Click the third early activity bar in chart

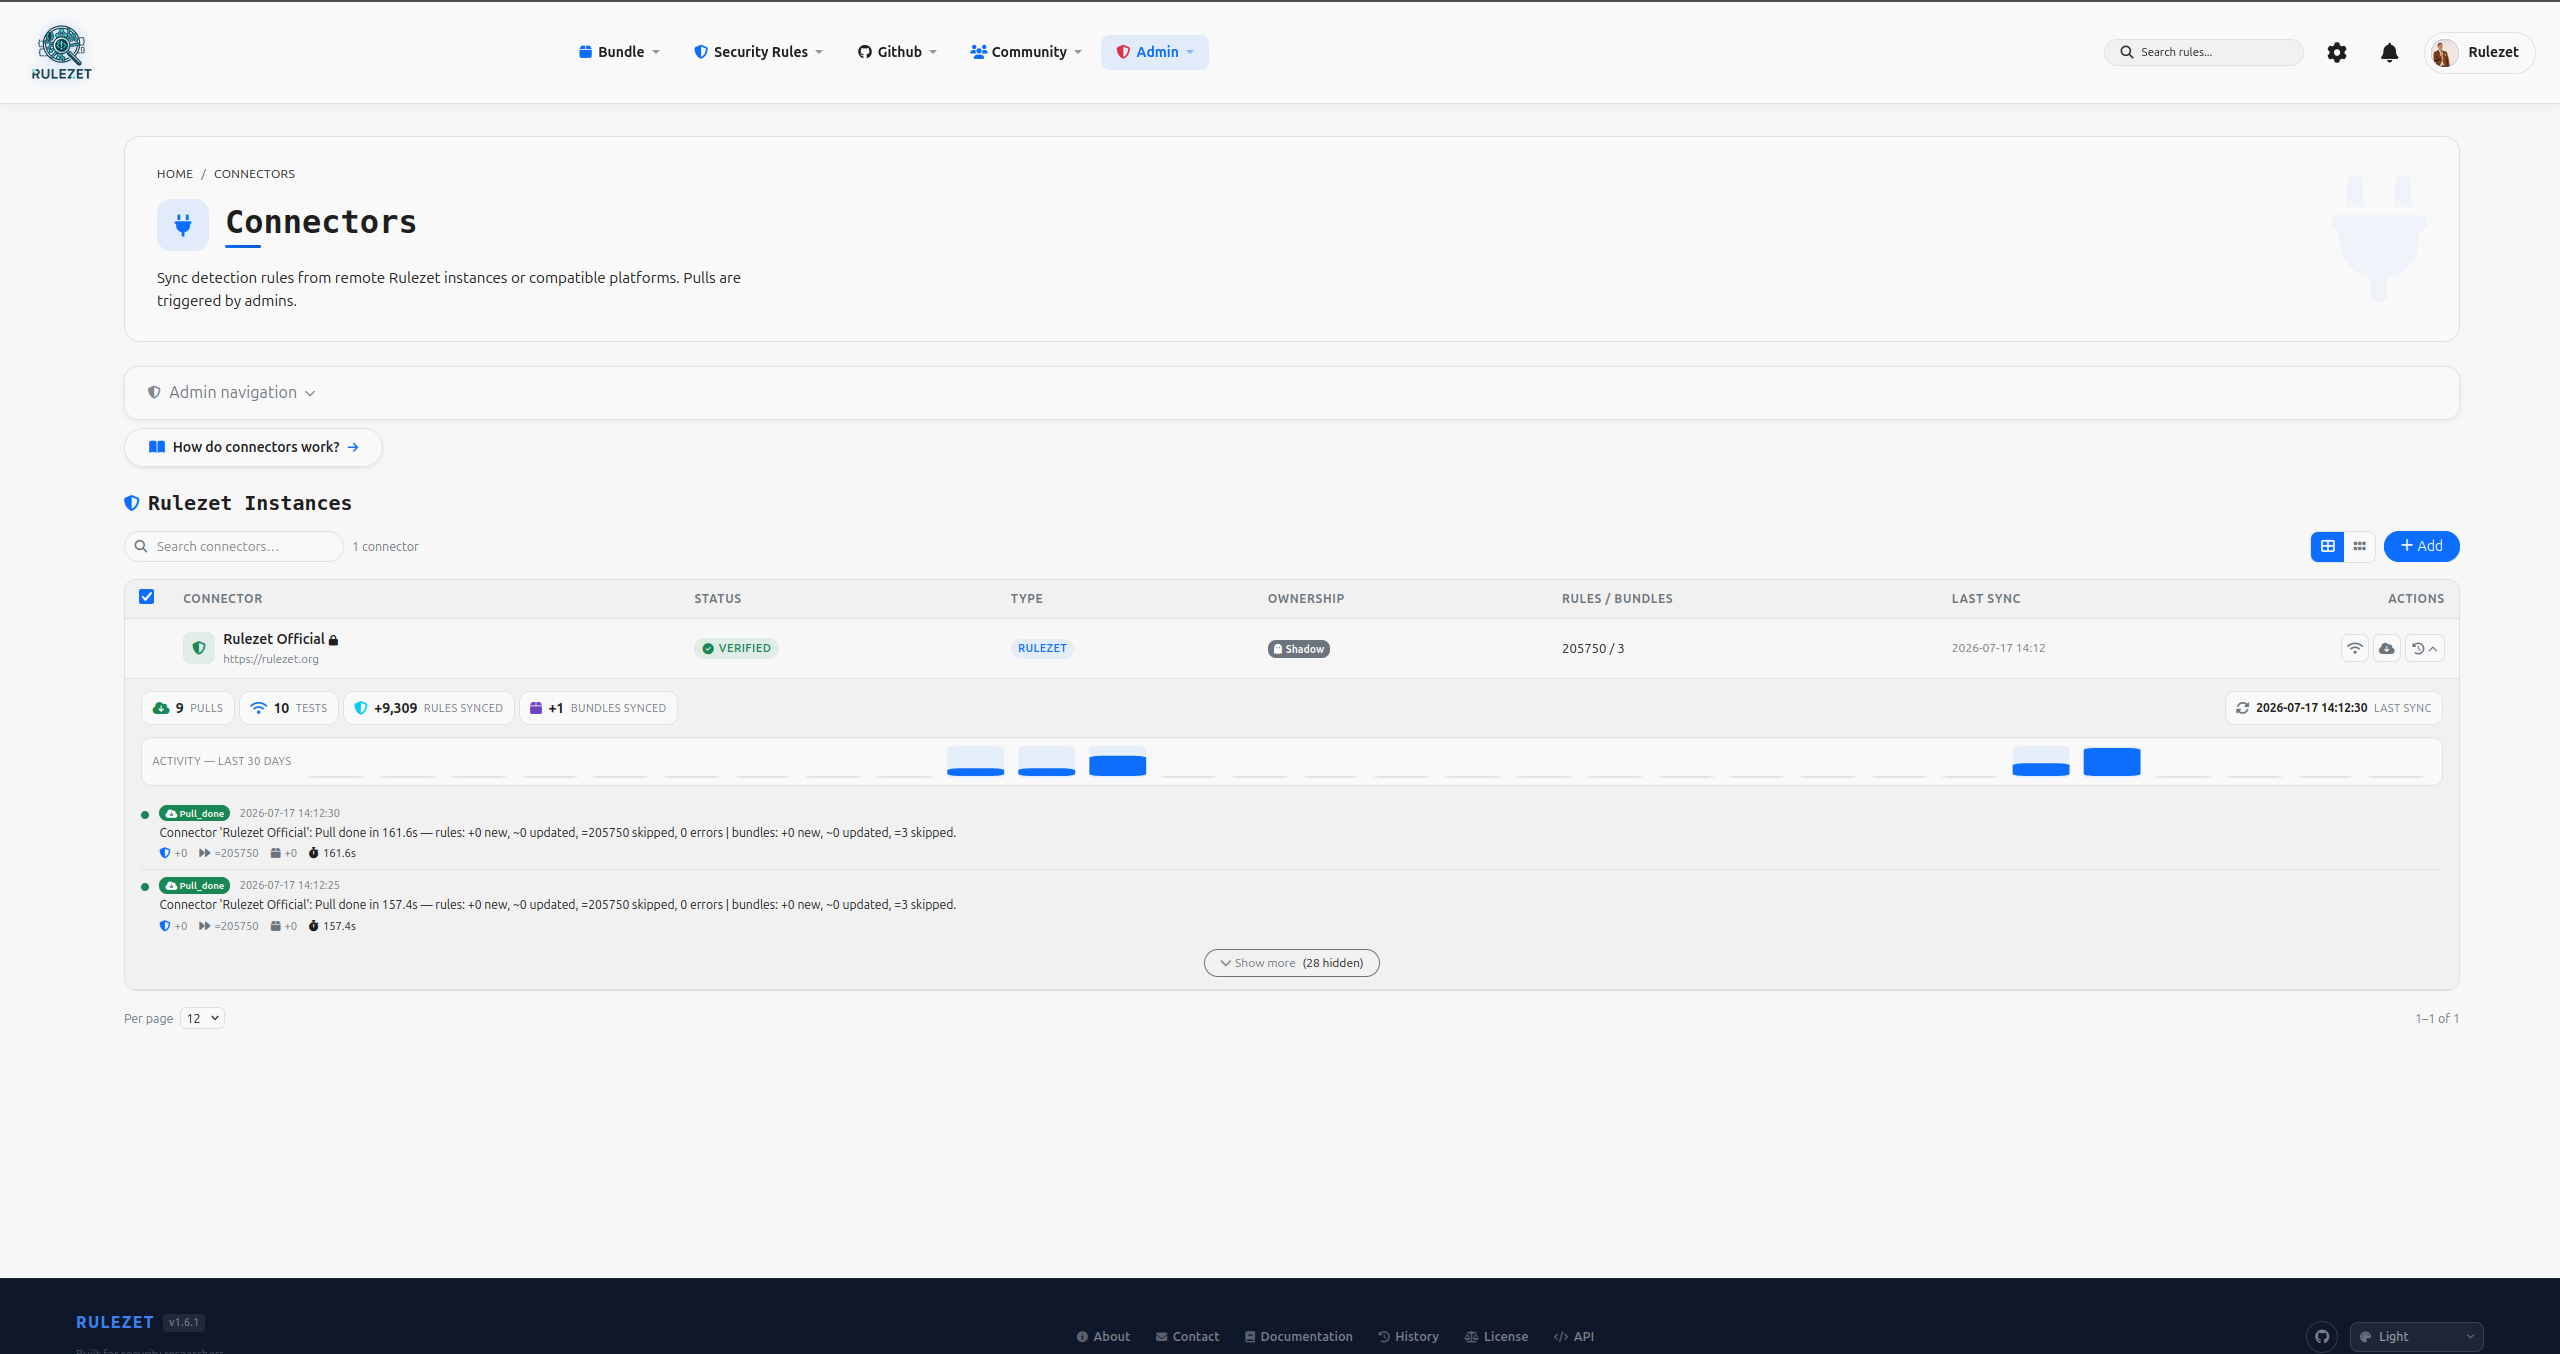coord(1117,761)
